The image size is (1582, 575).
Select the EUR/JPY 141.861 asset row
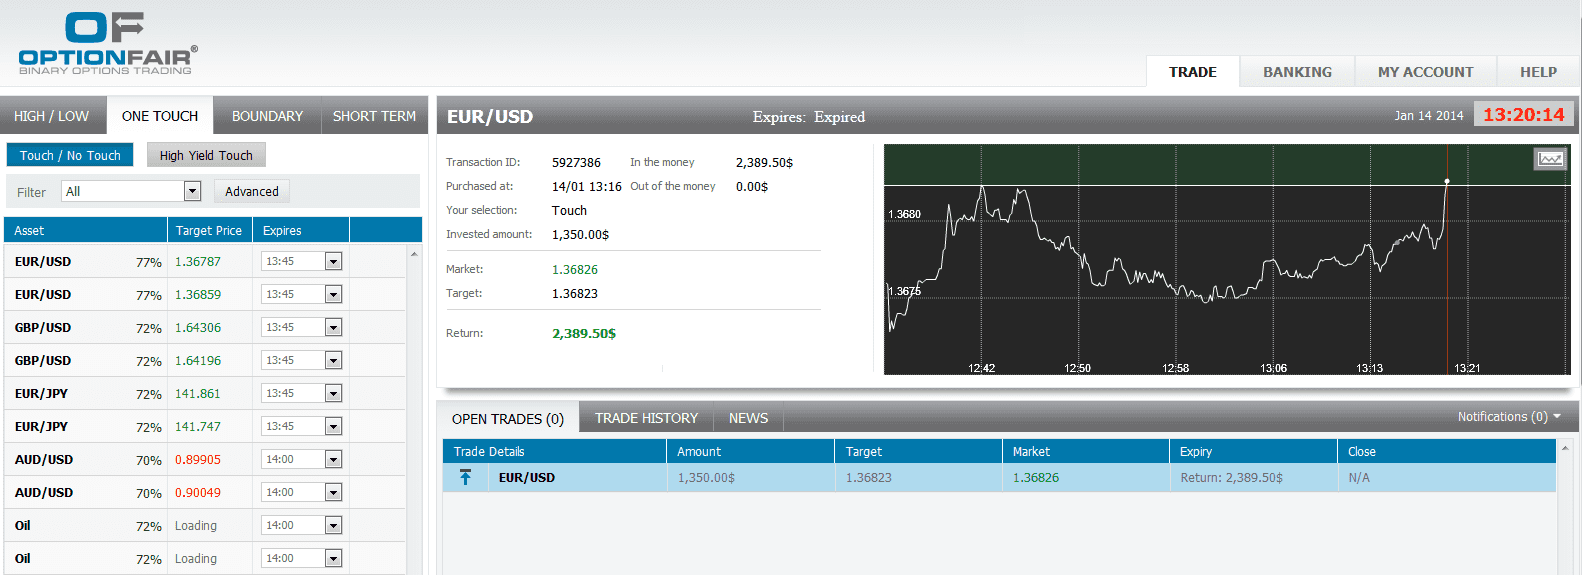coord(41,394)
